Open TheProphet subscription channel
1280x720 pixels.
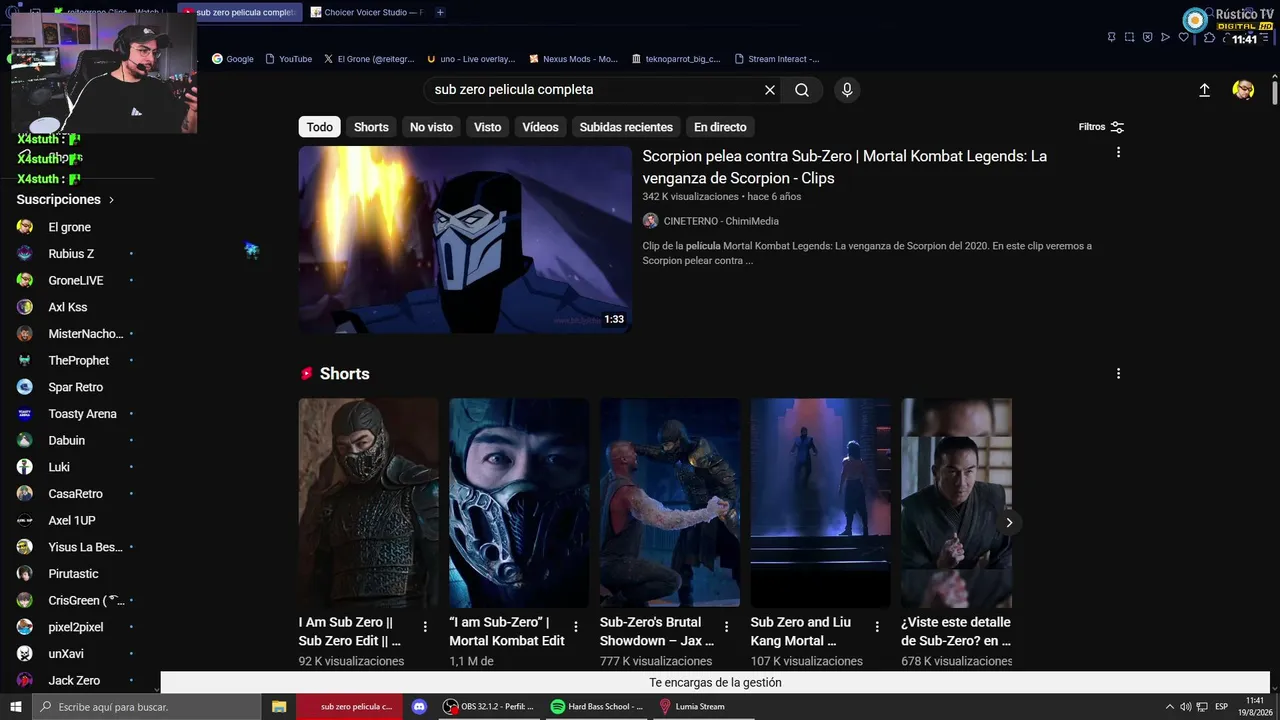tap(78, 361)
